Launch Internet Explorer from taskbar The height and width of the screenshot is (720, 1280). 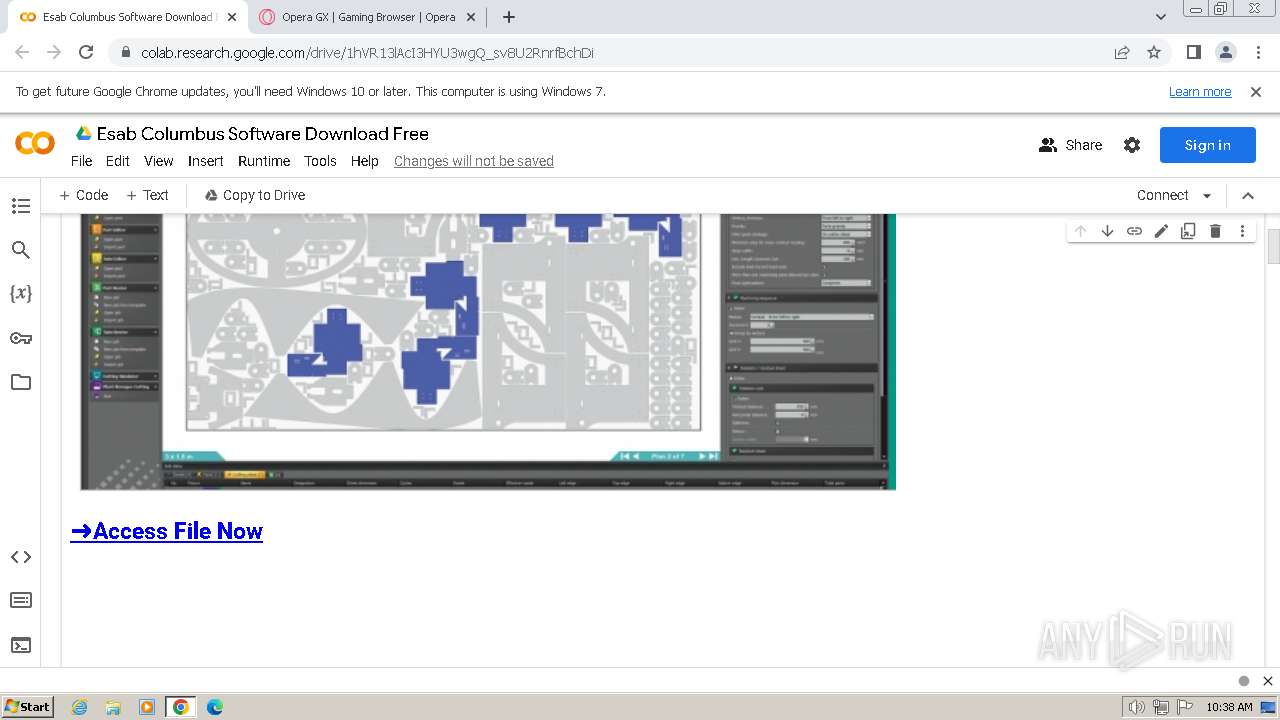[x=79, y=707]
